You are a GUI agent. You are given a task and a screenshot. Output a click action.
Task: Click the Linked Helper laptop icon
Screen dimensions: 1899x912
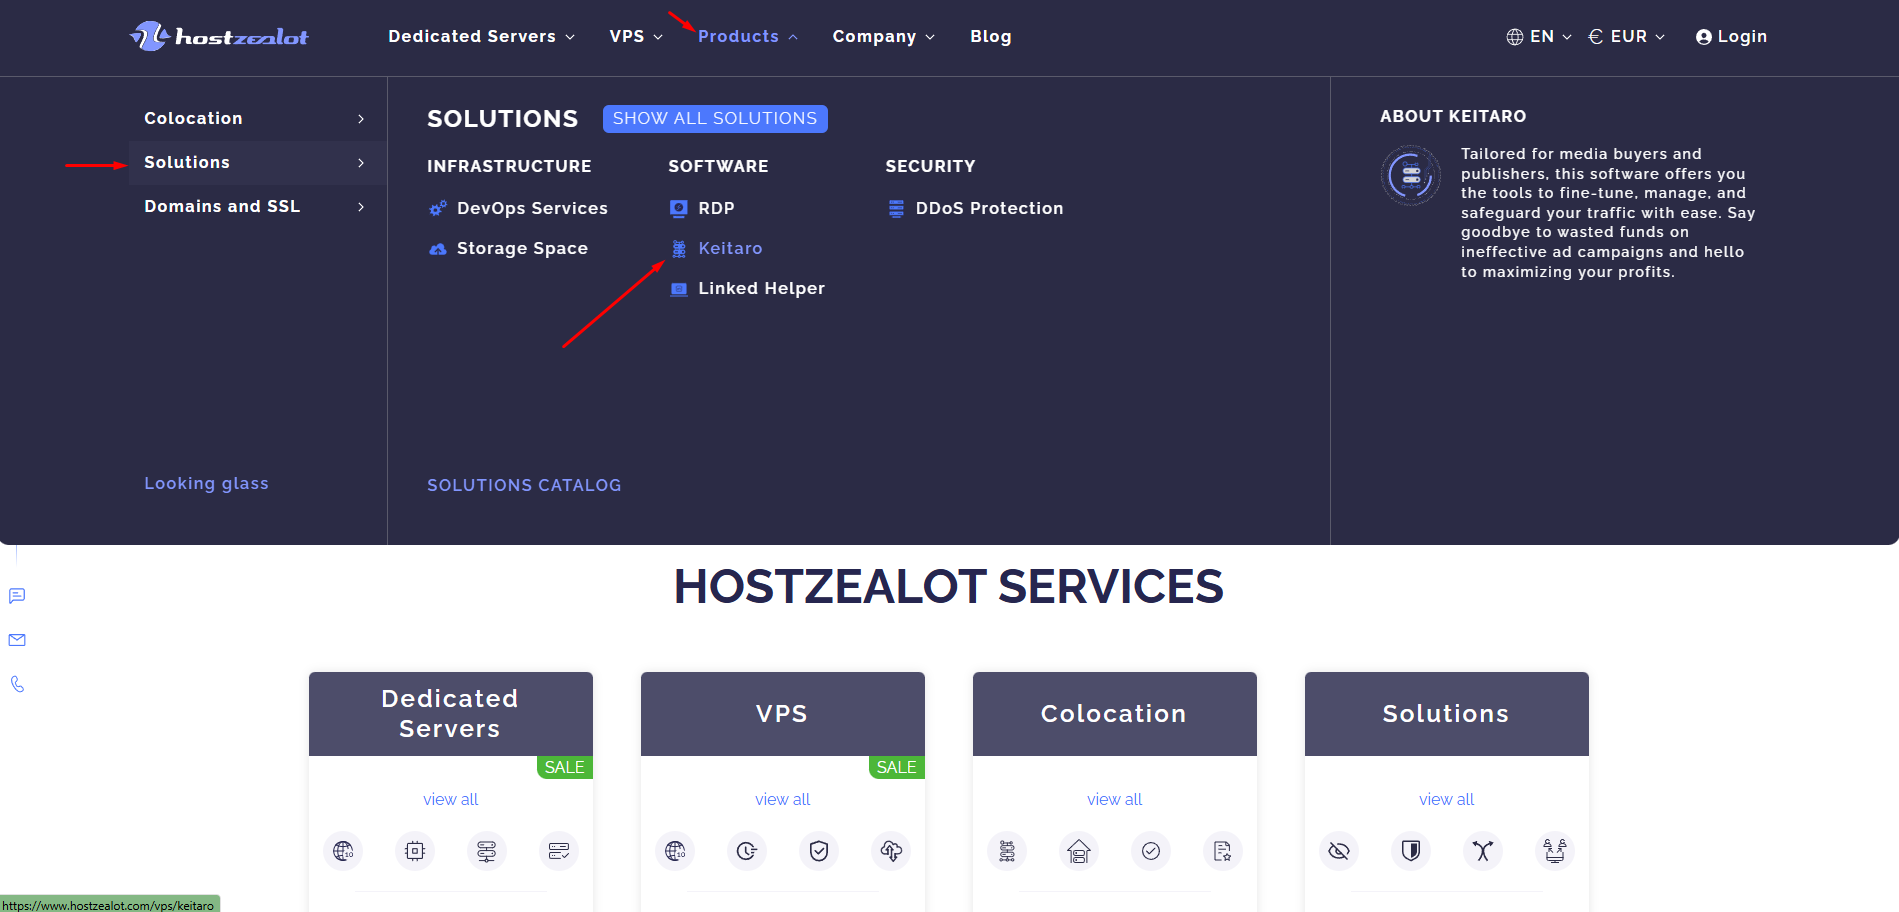[679, 289]
